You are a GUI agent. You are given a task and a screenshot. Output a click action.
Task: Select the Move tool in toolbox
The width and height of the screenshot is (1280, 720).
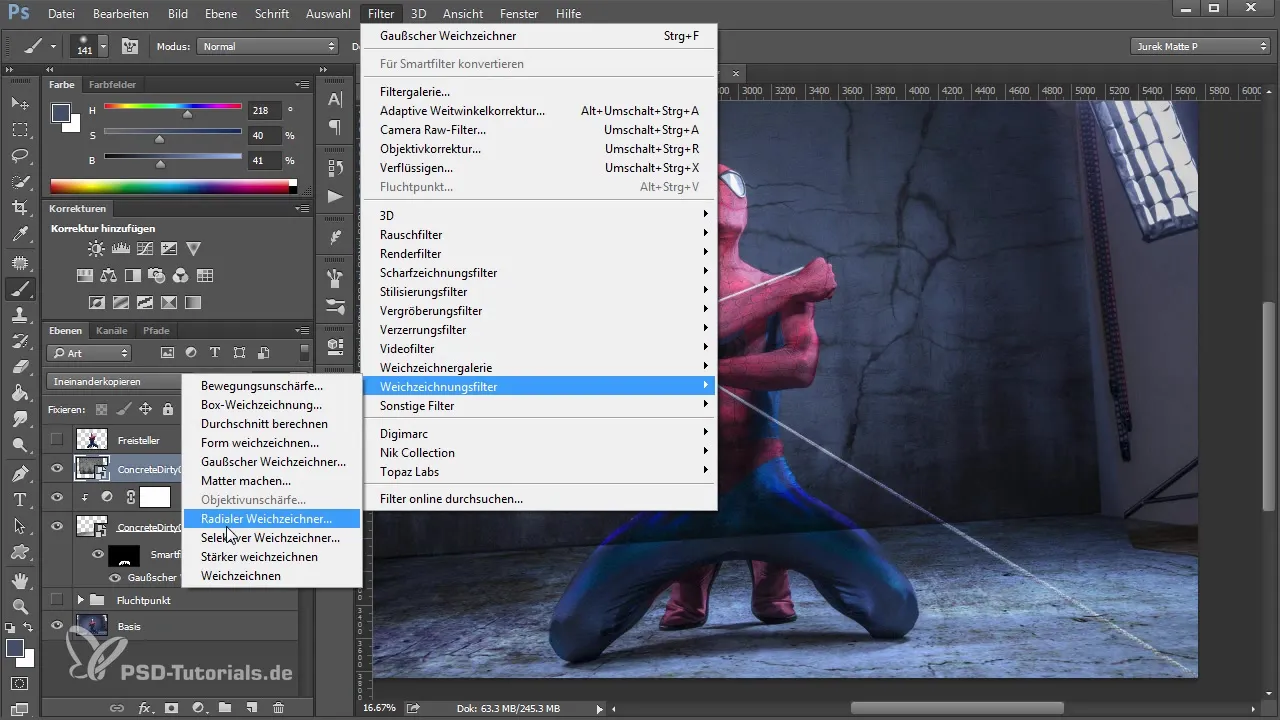click(x=19, y=103)
